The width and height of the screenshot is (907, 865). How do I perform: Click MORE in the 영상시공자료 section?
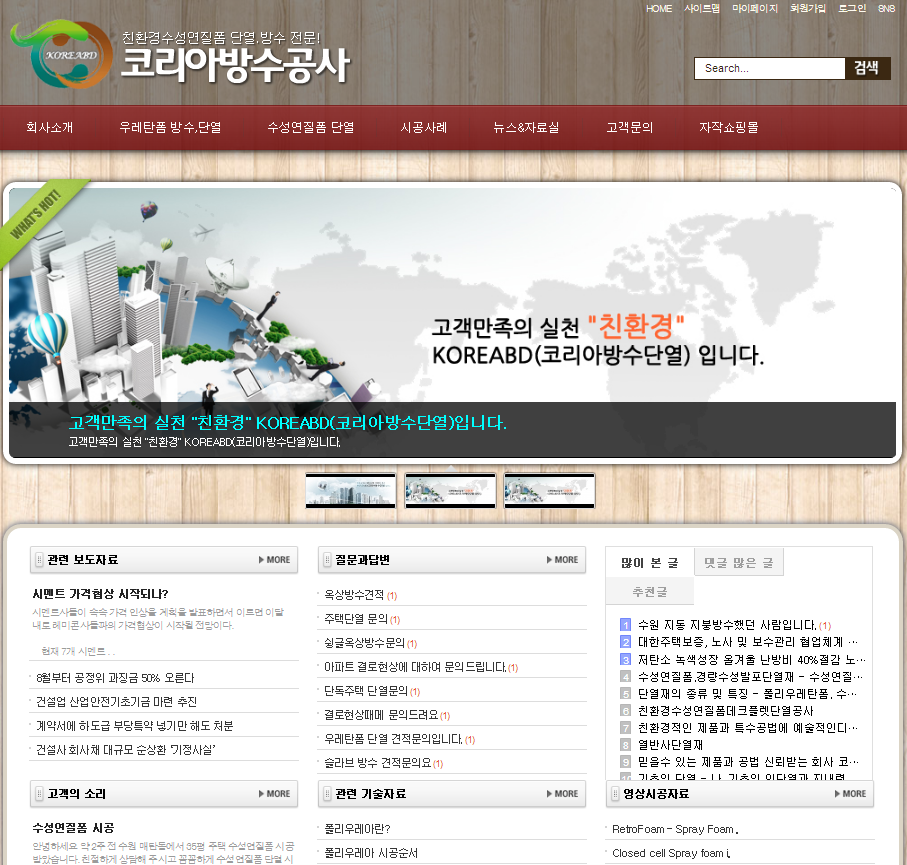(x=850, y=794)
